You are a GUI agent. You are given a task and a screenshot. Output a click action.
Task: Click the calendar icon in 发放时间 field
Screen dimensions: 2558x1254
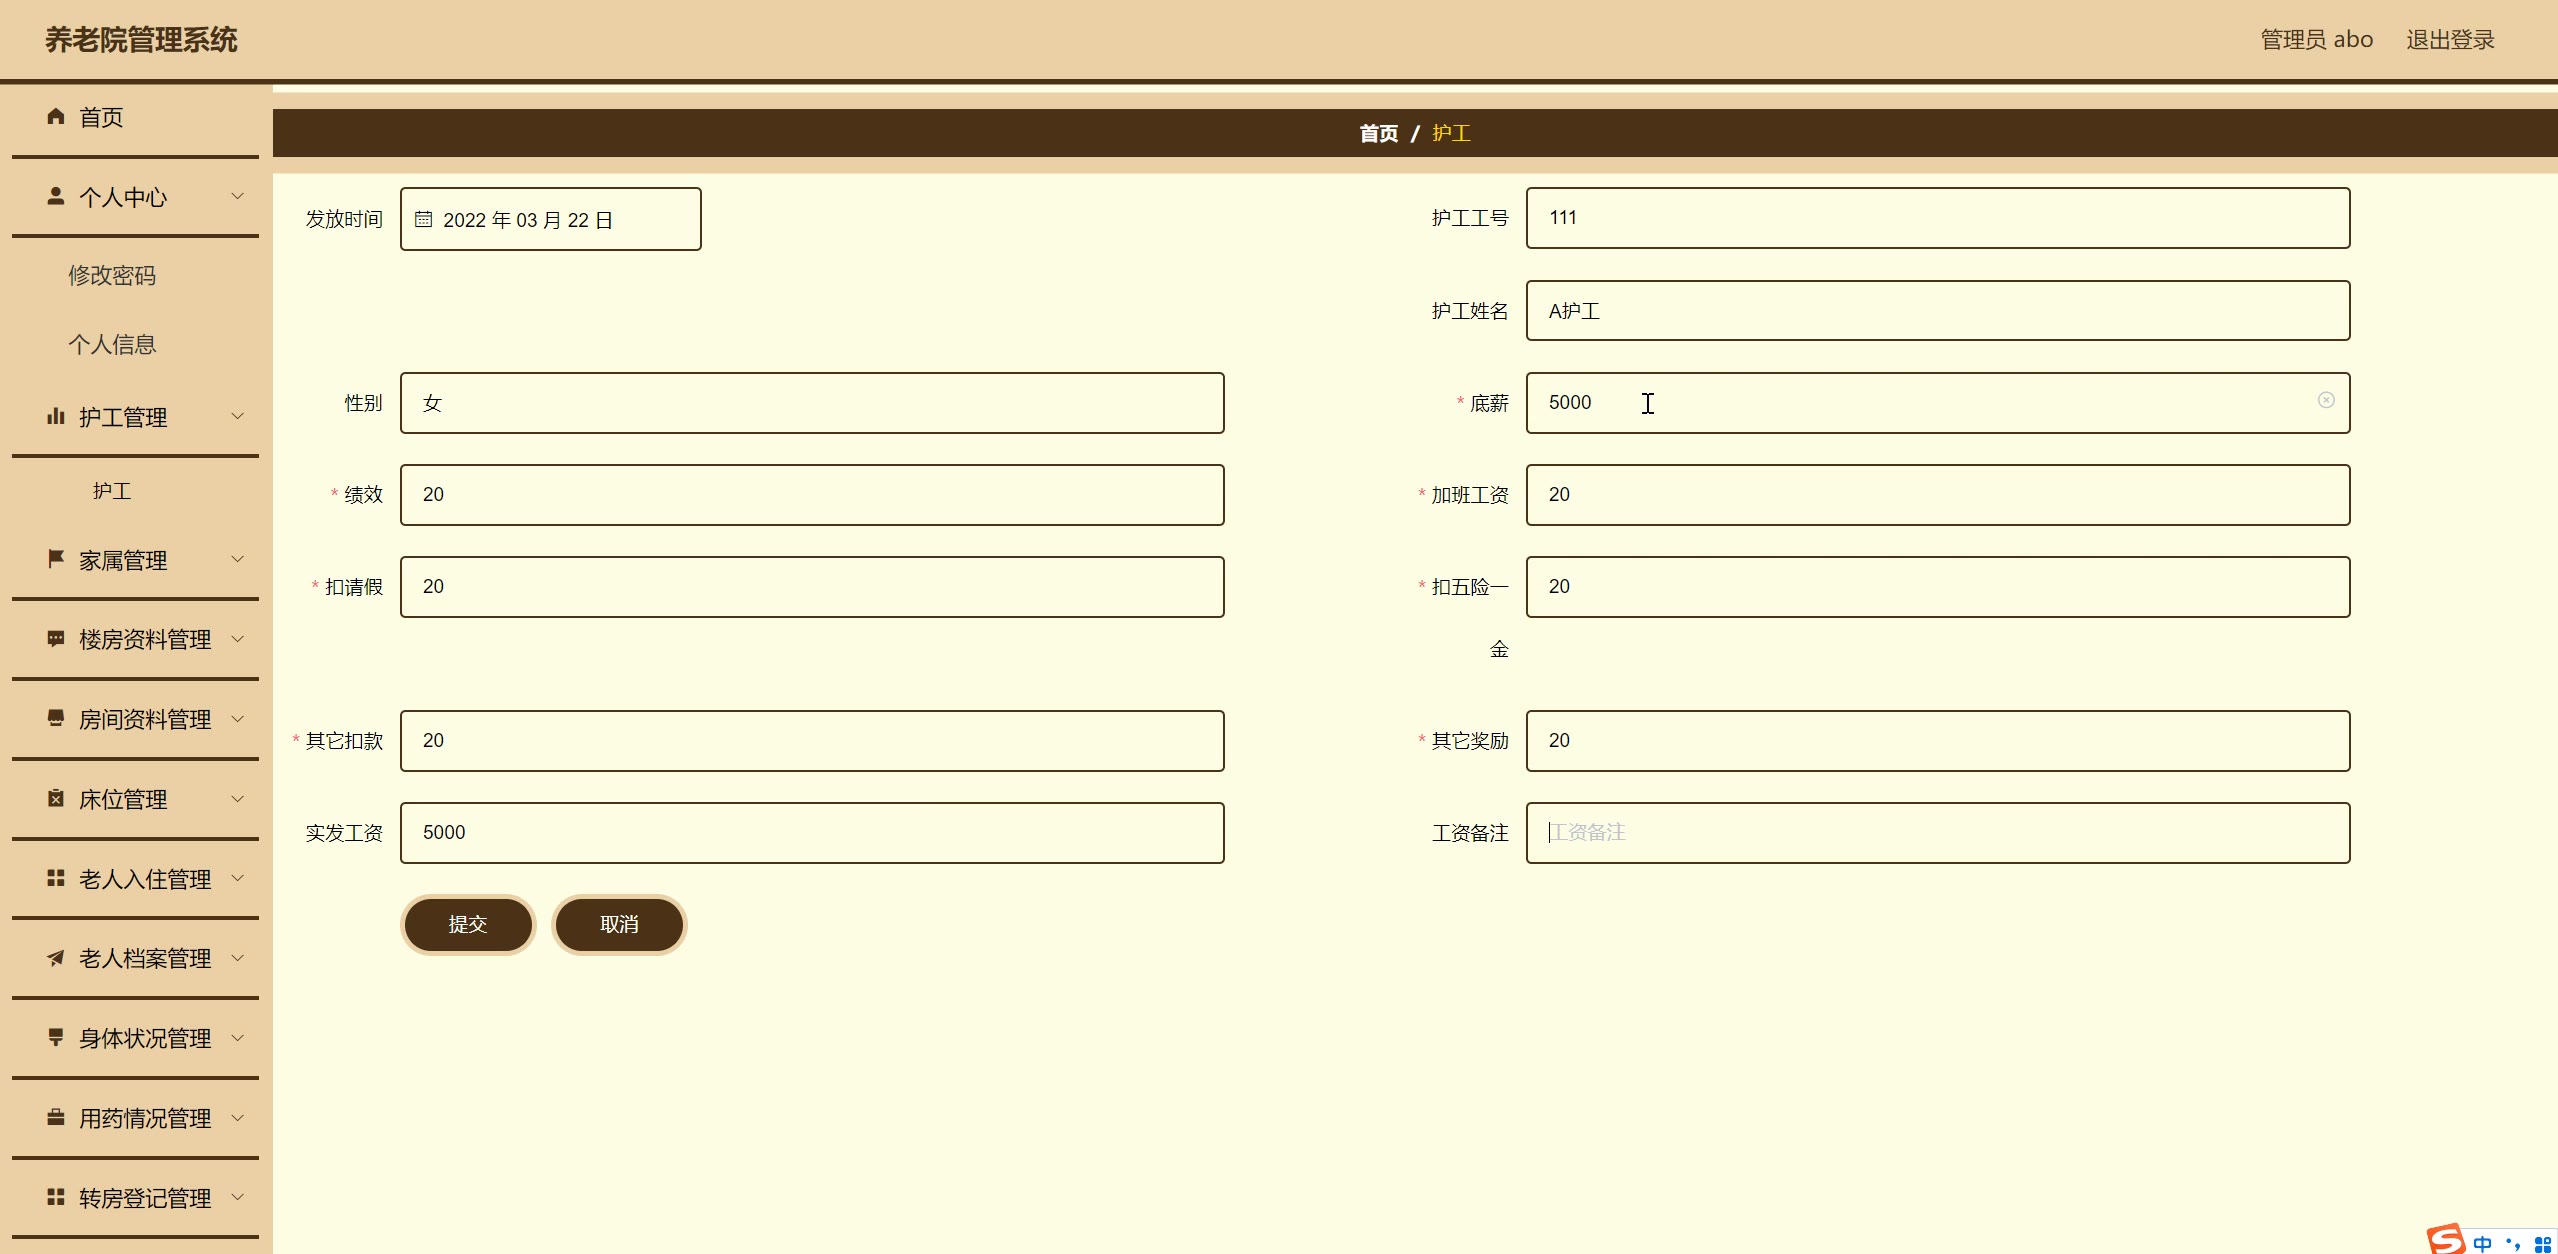pyautogui.click(x=423, y=219)
